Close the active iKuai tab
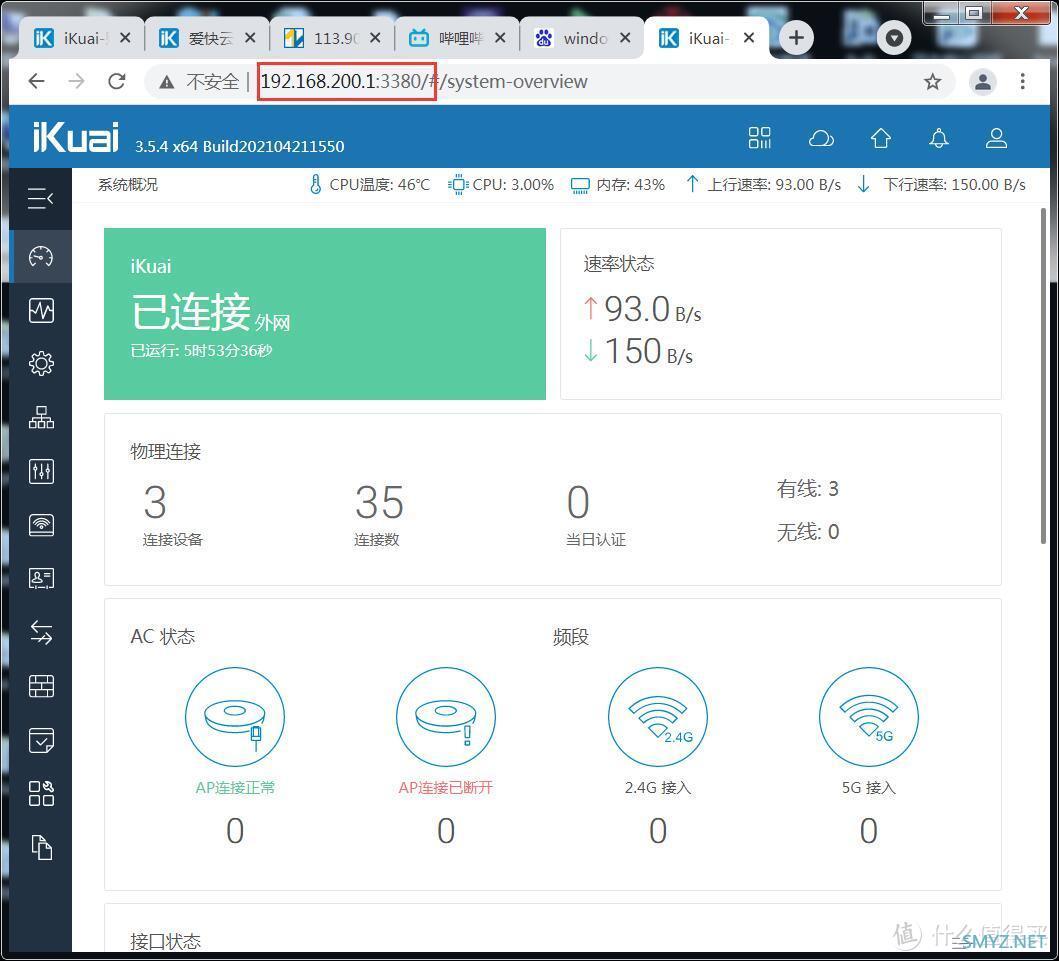The height and width of the screenshot is (961, 1059). tap(749, 38)
